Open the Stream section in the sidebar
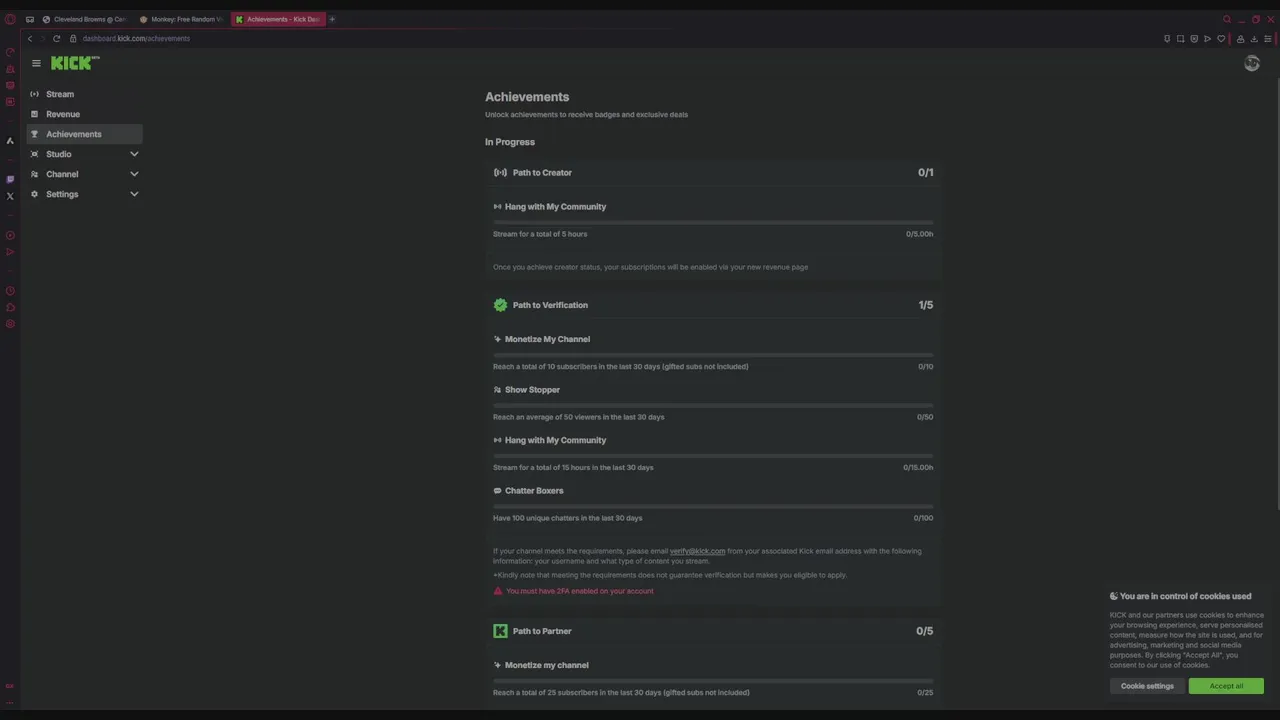Screen dimensions: 1280x720 (84, 94)
